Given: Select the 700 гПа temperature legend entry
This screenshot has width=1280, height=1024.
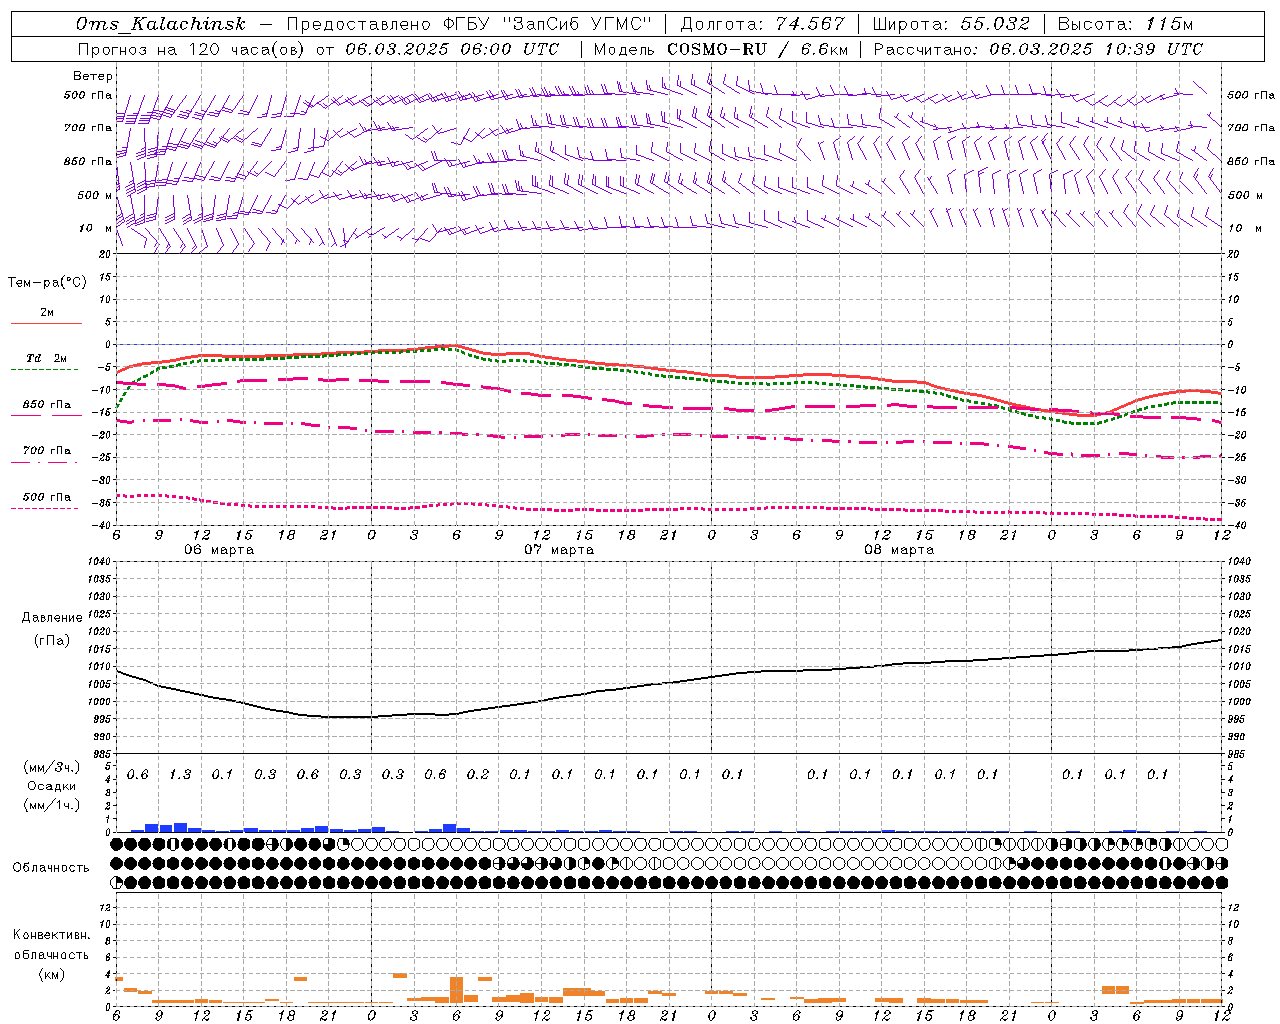Looking at the screenshot, I should (x=47, y=451).
